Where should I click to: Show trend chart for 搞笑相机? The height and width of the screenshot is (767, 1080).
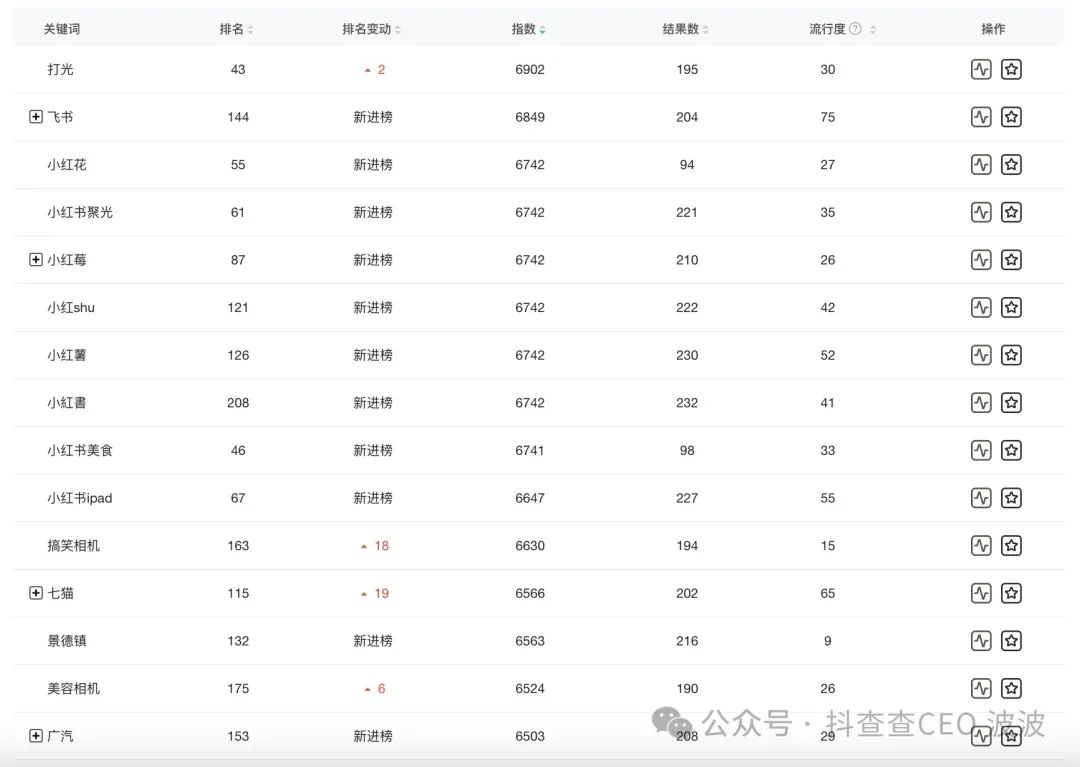(x=981, y=546)
